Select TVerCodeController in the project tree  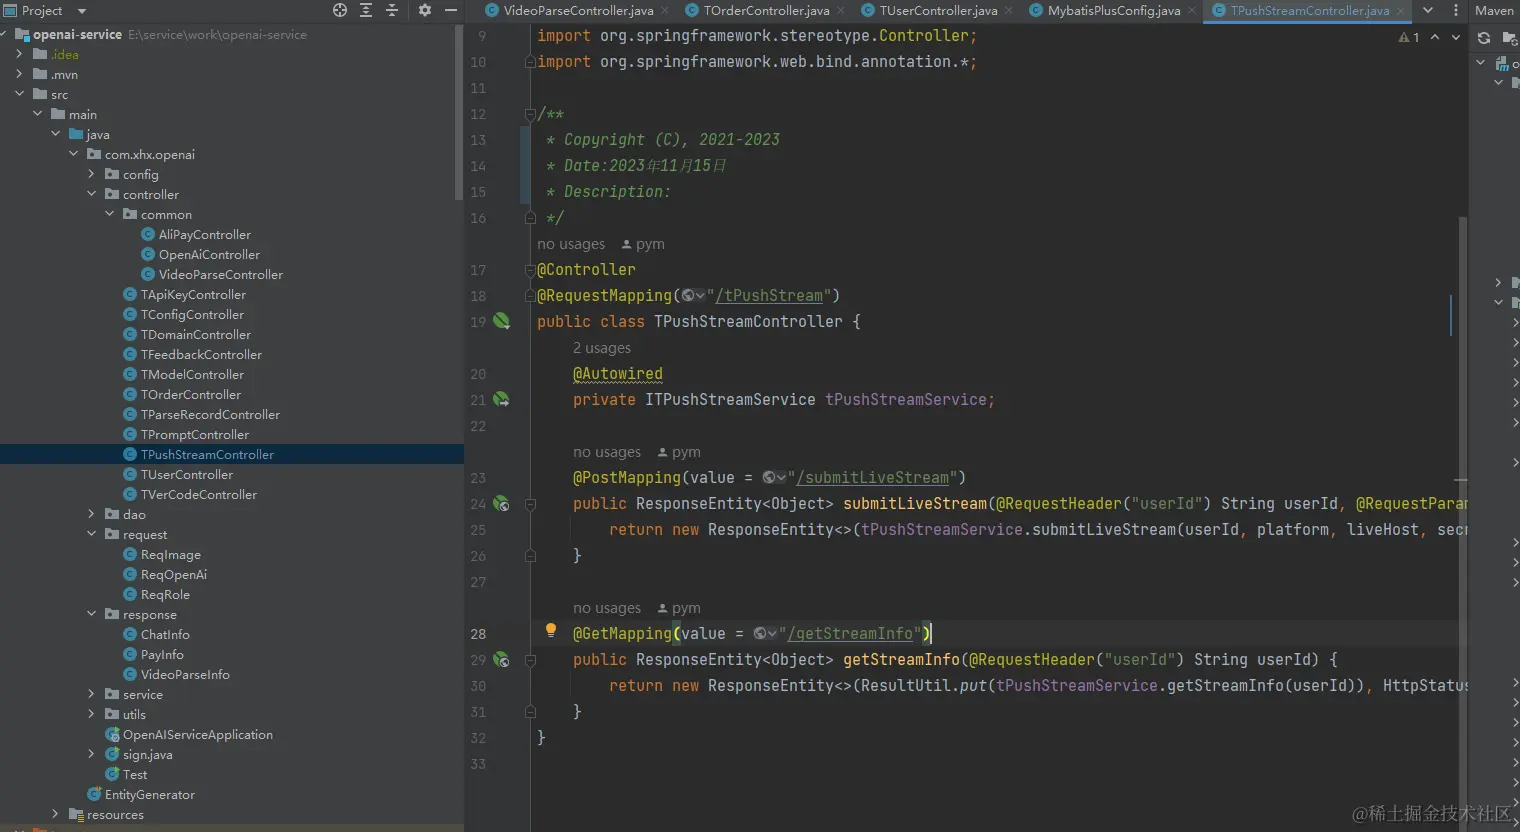coord(199,494)
